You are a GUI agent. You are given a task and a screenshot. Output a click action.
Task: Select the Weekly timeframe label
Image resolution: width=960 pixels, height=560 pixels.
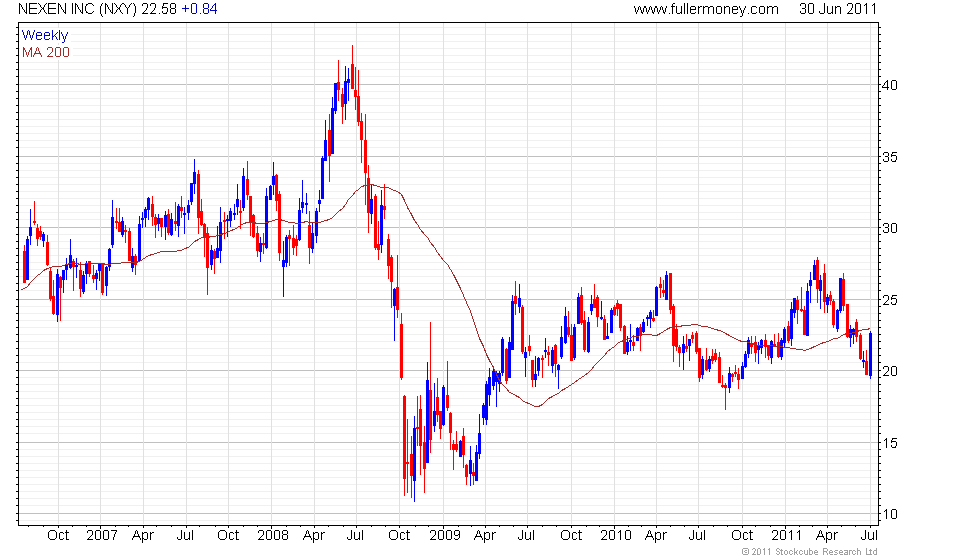45,35
